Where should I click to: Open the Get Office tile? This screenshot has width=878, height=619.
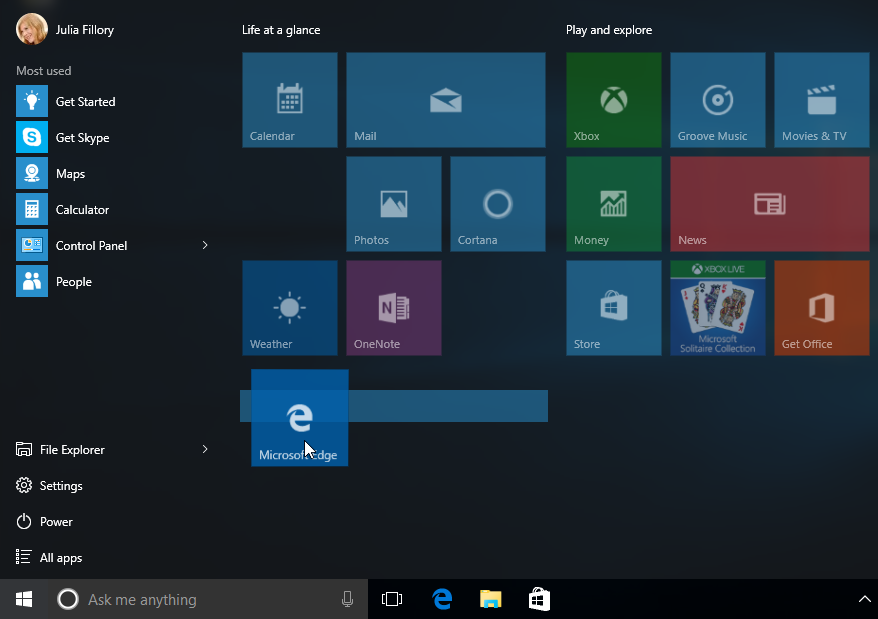click(x=821, y=307)
